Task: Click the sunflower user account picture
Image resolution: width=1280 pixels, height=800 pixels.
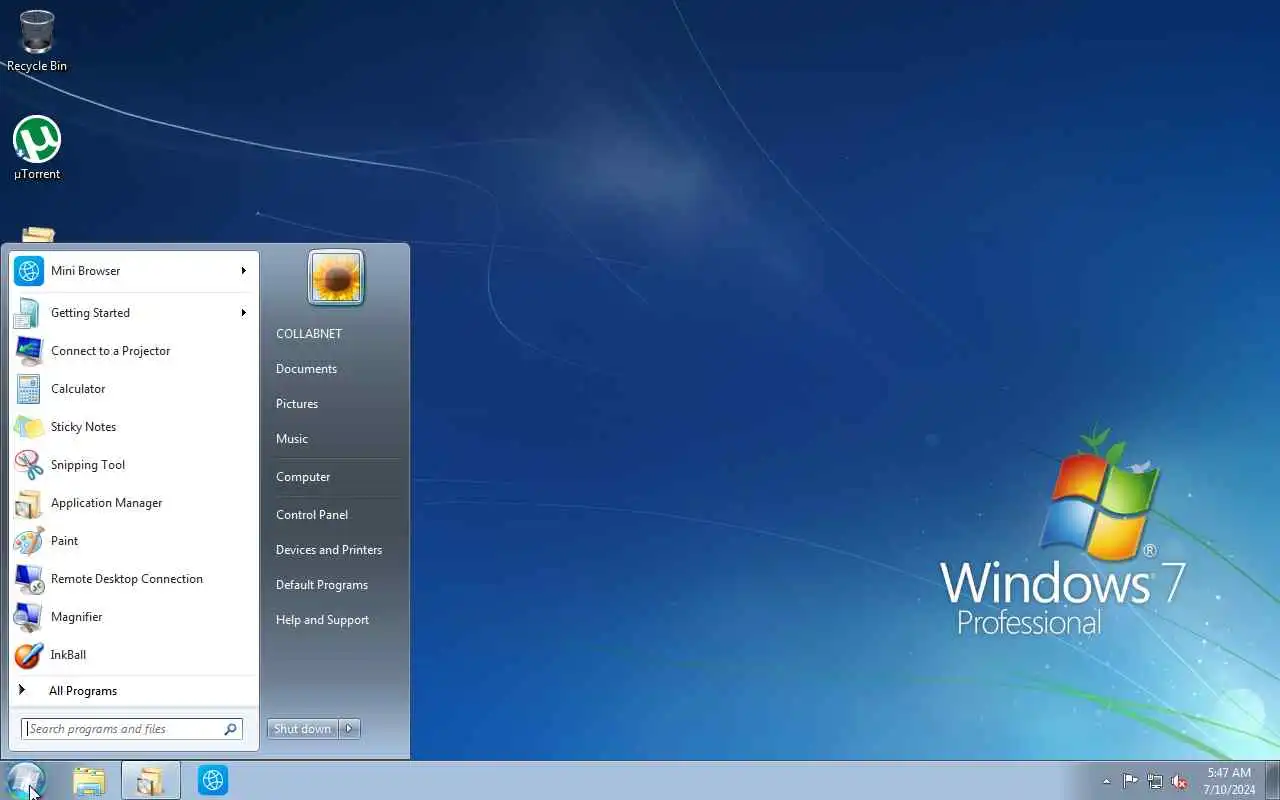Action: [336, 277]
